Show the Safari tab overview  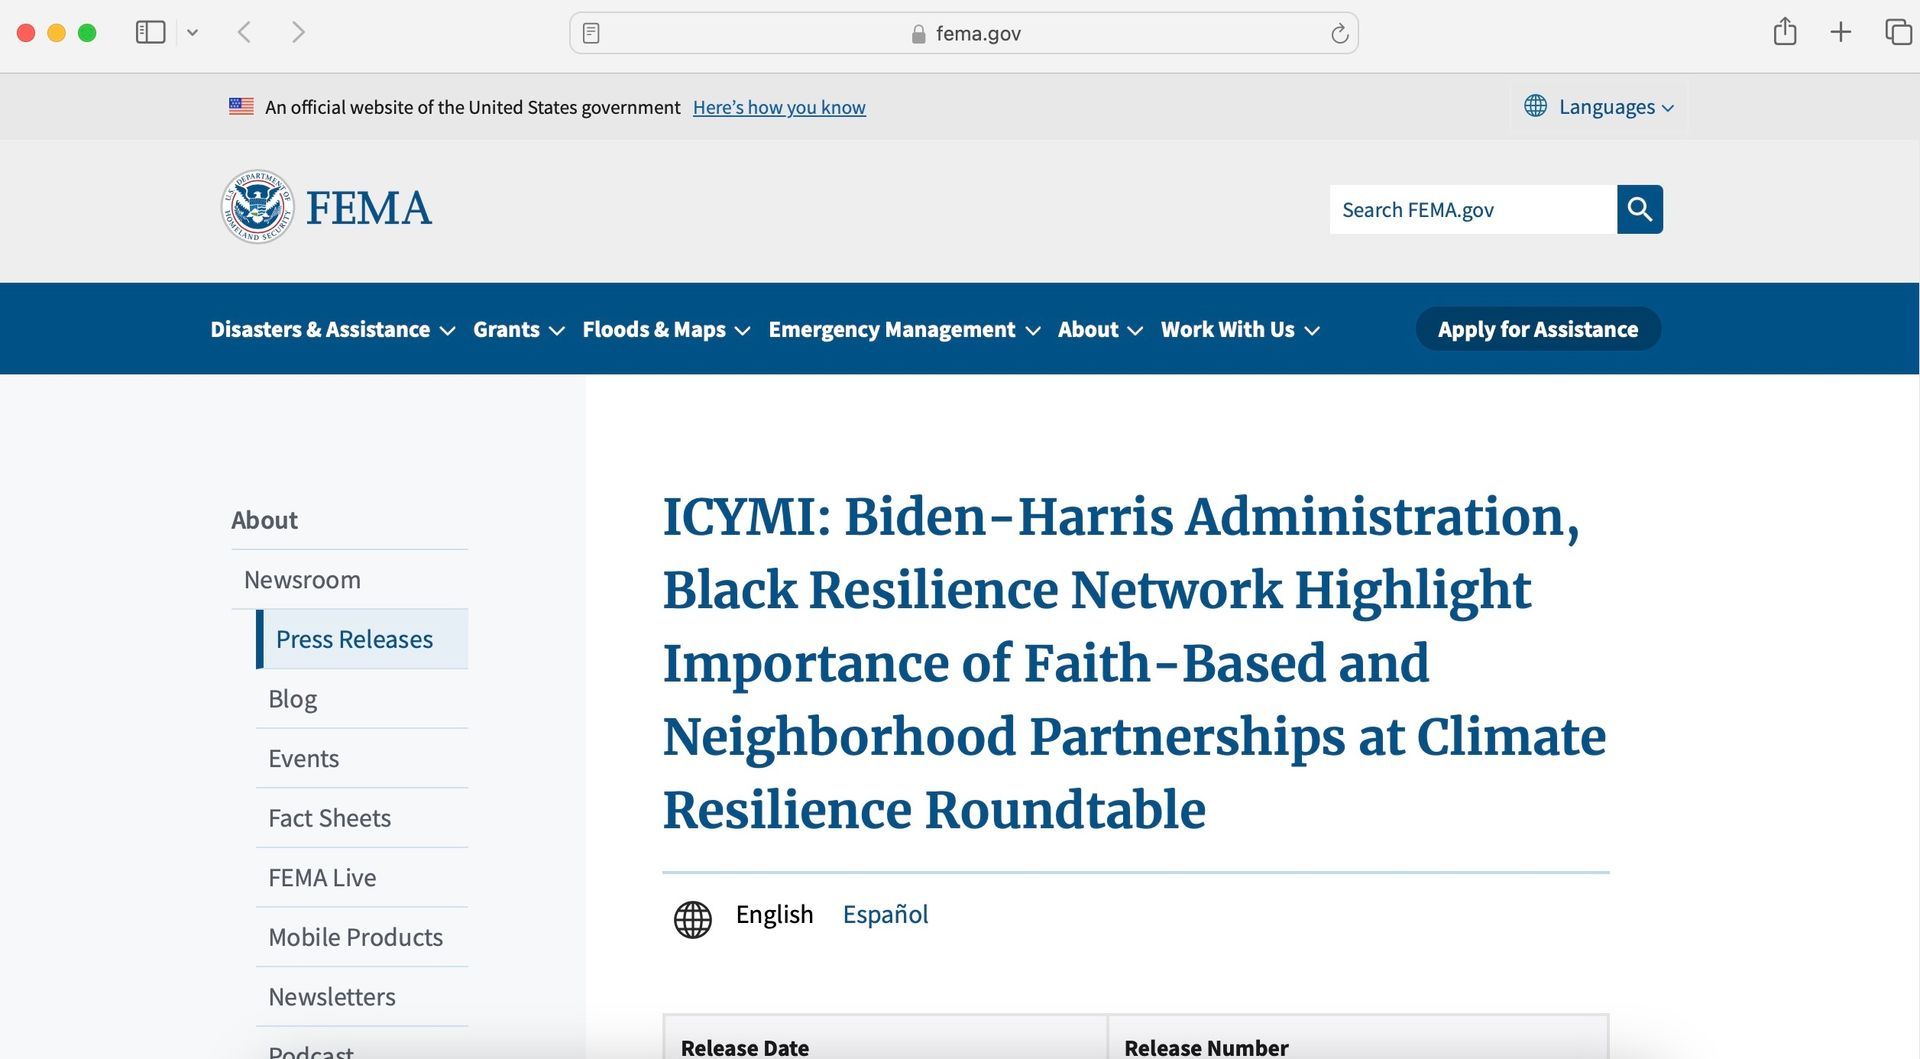pos(1897,33)
